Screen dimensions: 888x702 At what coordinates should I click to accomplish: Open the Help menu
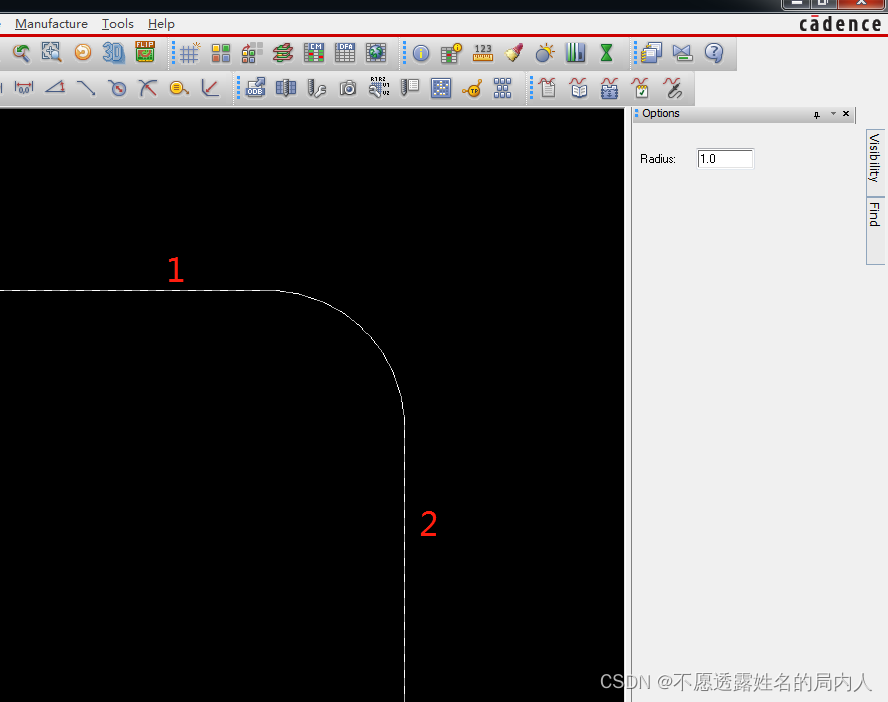click(x=161, y=24)
